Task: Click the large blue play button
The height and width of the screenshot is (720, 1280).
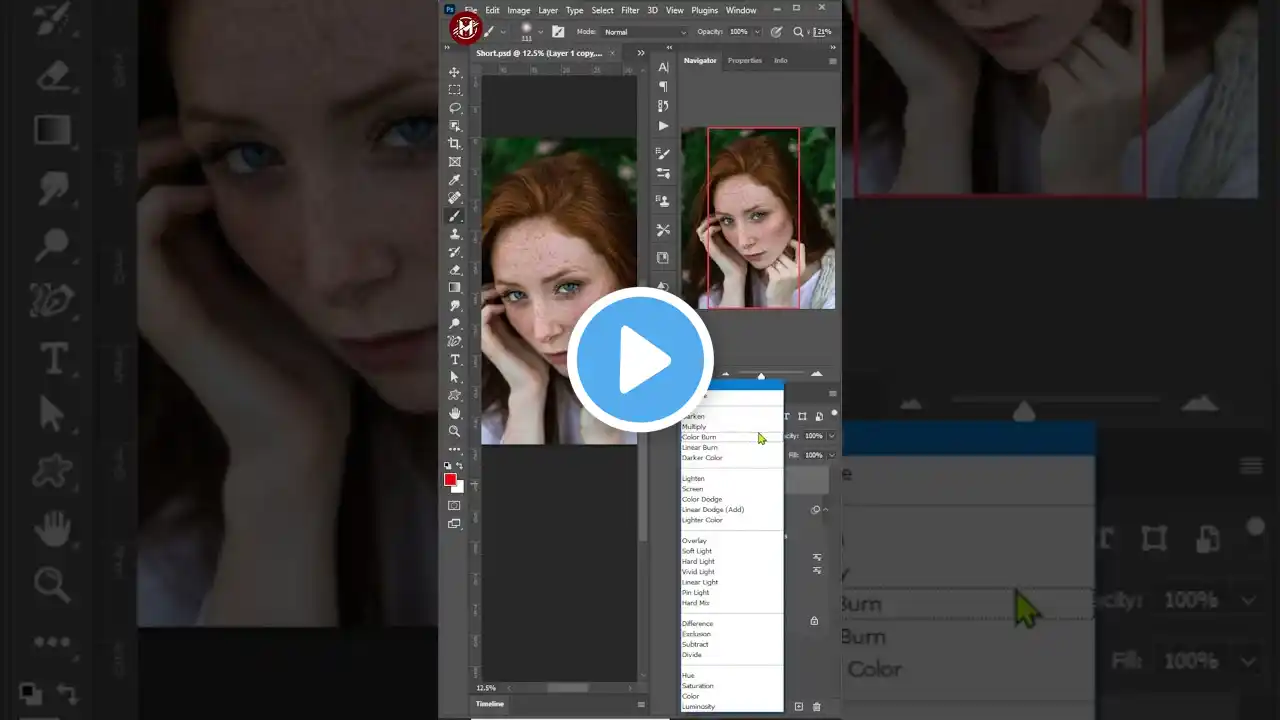Action: pyautogui.click(x=640, y=360)
